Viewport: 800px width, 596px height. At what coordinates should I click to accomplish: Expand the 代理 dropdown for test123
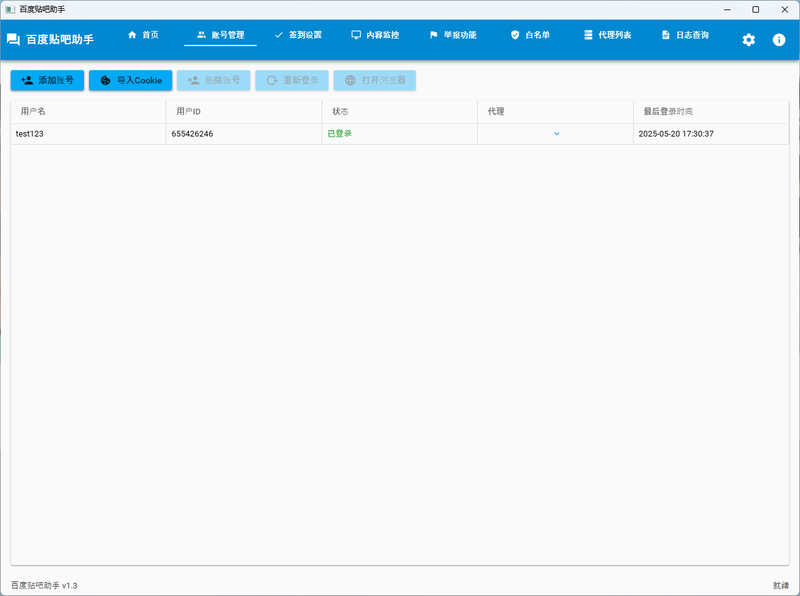556,134
